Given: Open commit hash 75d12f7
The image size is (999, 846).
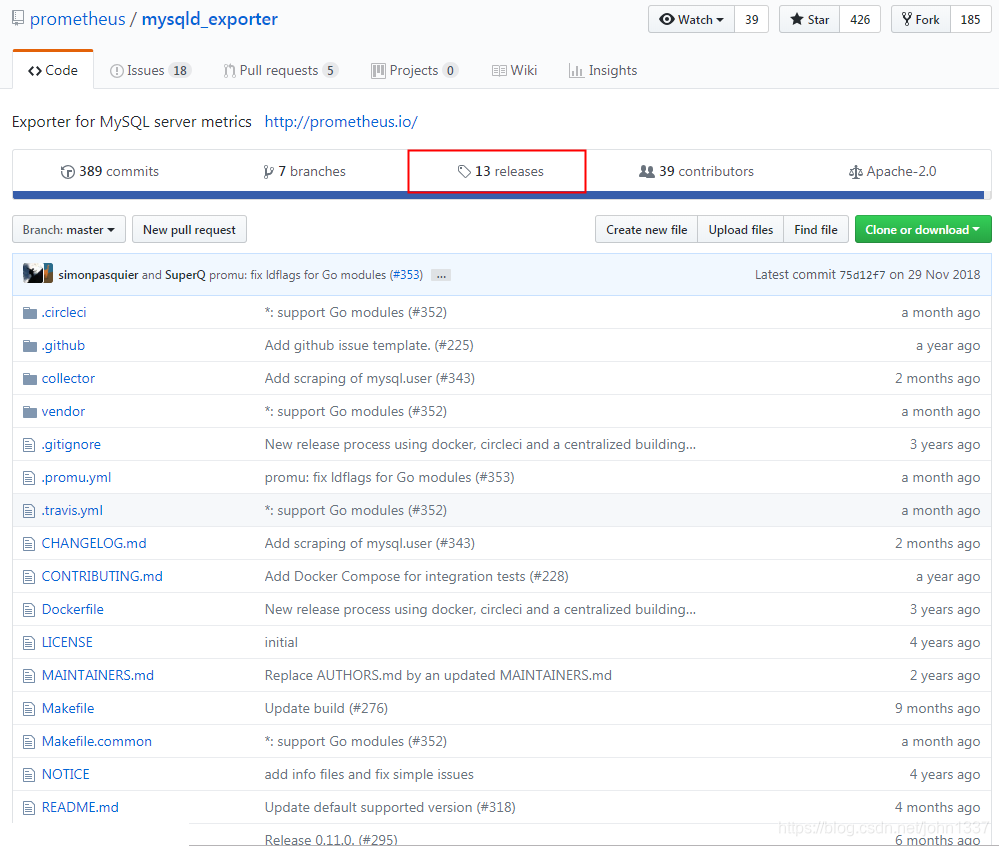Looking at the screenshot, I should (x=862, y=275).
